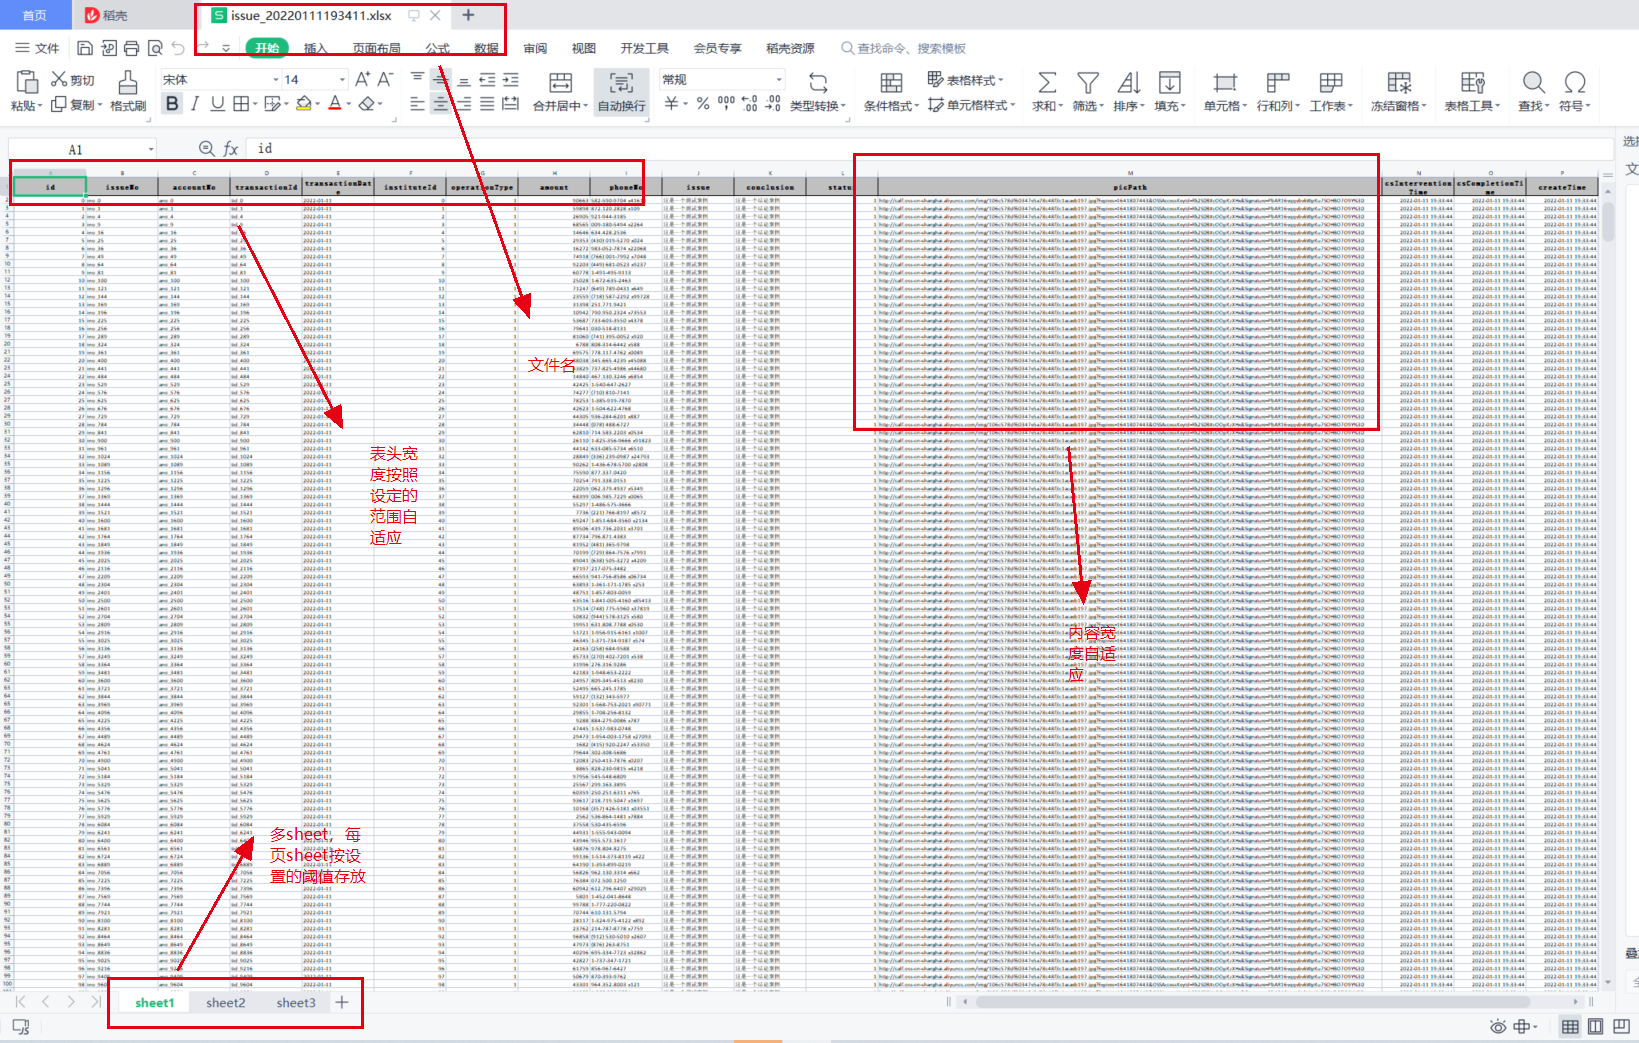Toggle Wrap Text (自动换行)
This screenshot has height=1043, width=1639.
(621, 91)
